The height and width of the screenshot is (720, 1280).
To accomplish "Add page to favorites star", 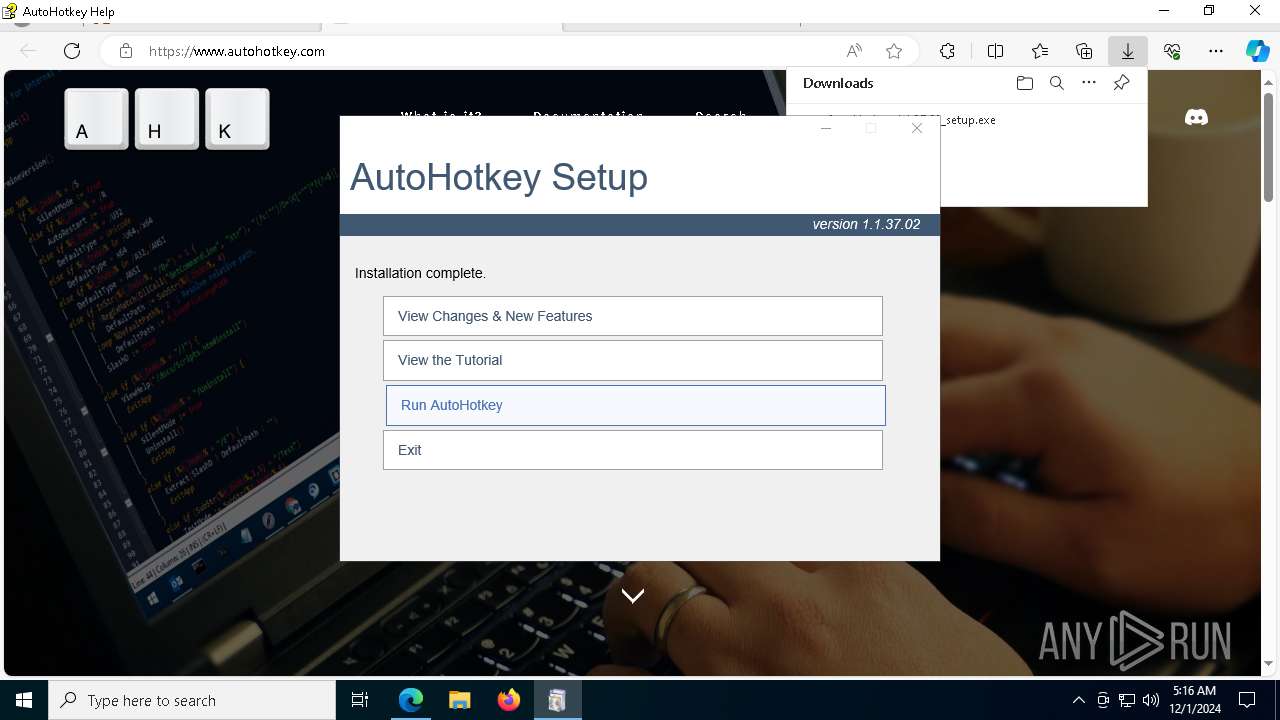I will point(894,51).
